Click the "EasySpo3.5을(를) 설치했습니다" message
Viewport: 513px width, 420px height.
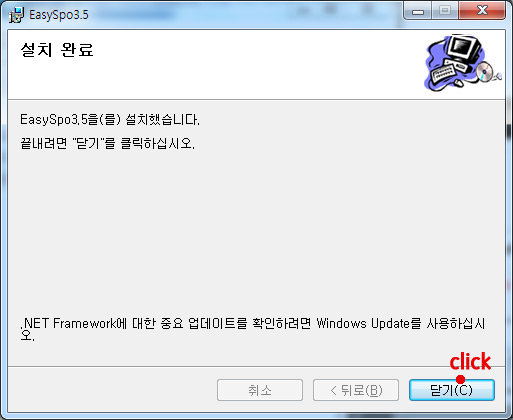(x=110, y=119)
